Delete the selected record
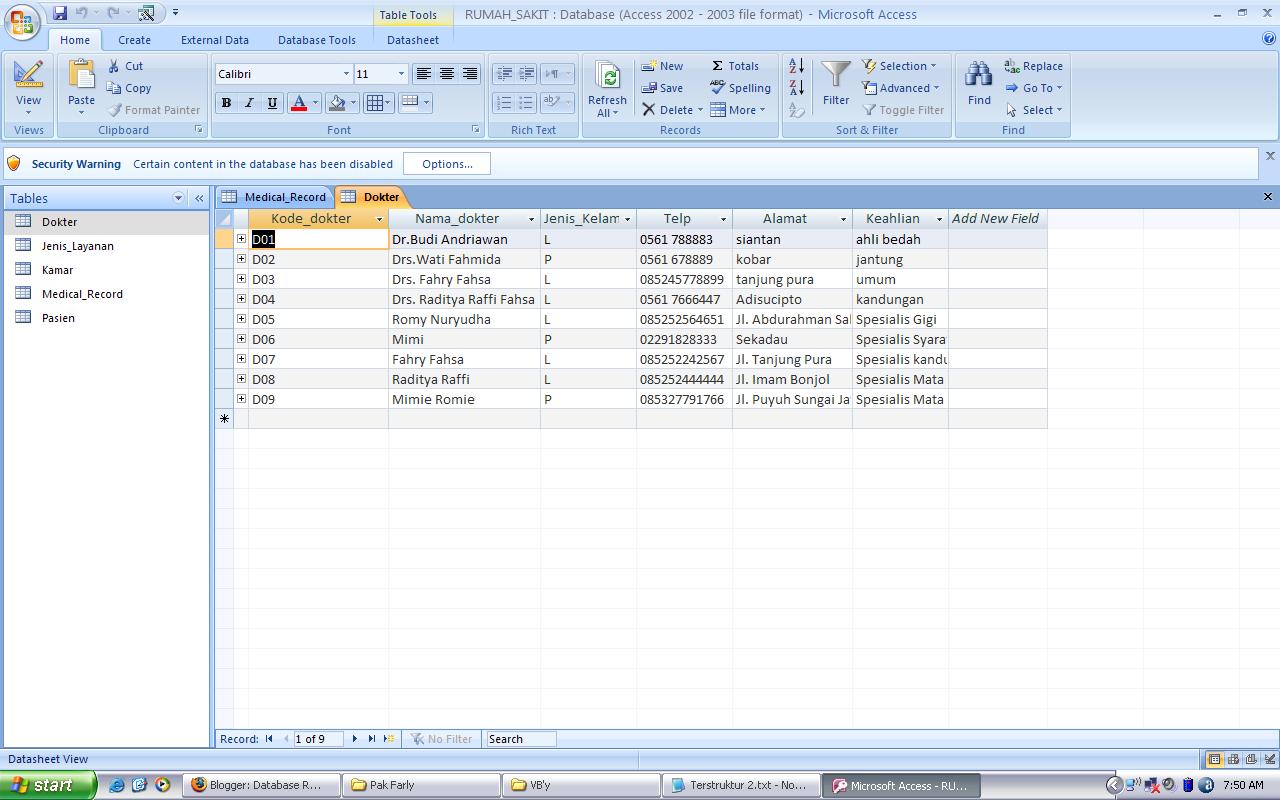The height and width of the screenshot is (800, 1280). (x=672, y=110)
